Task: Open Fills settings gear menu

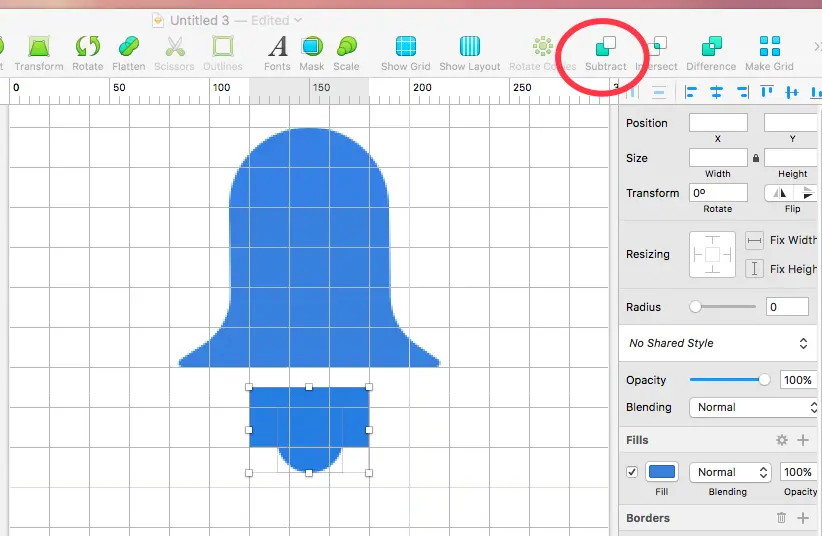Action: (x=782, y=440)
